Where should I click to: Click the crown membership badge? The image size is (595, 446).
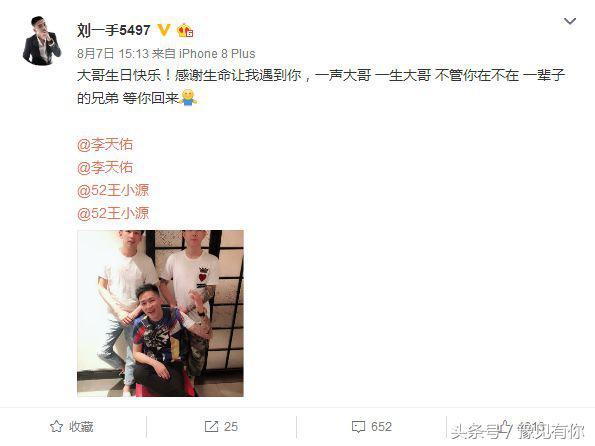185,30
